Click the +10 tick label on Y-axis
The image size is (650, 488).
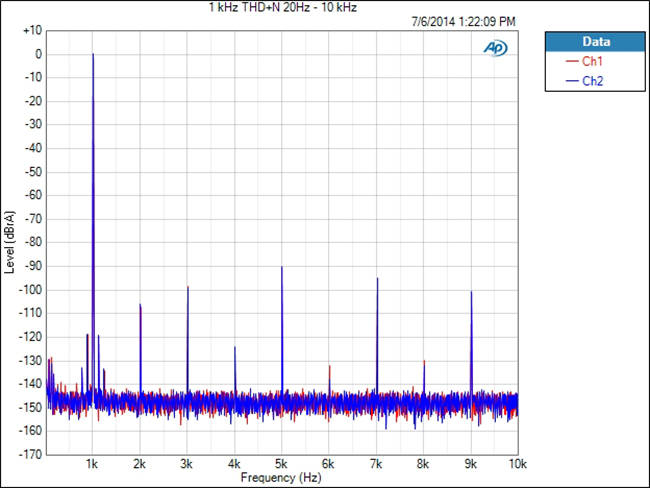[31, 31]
